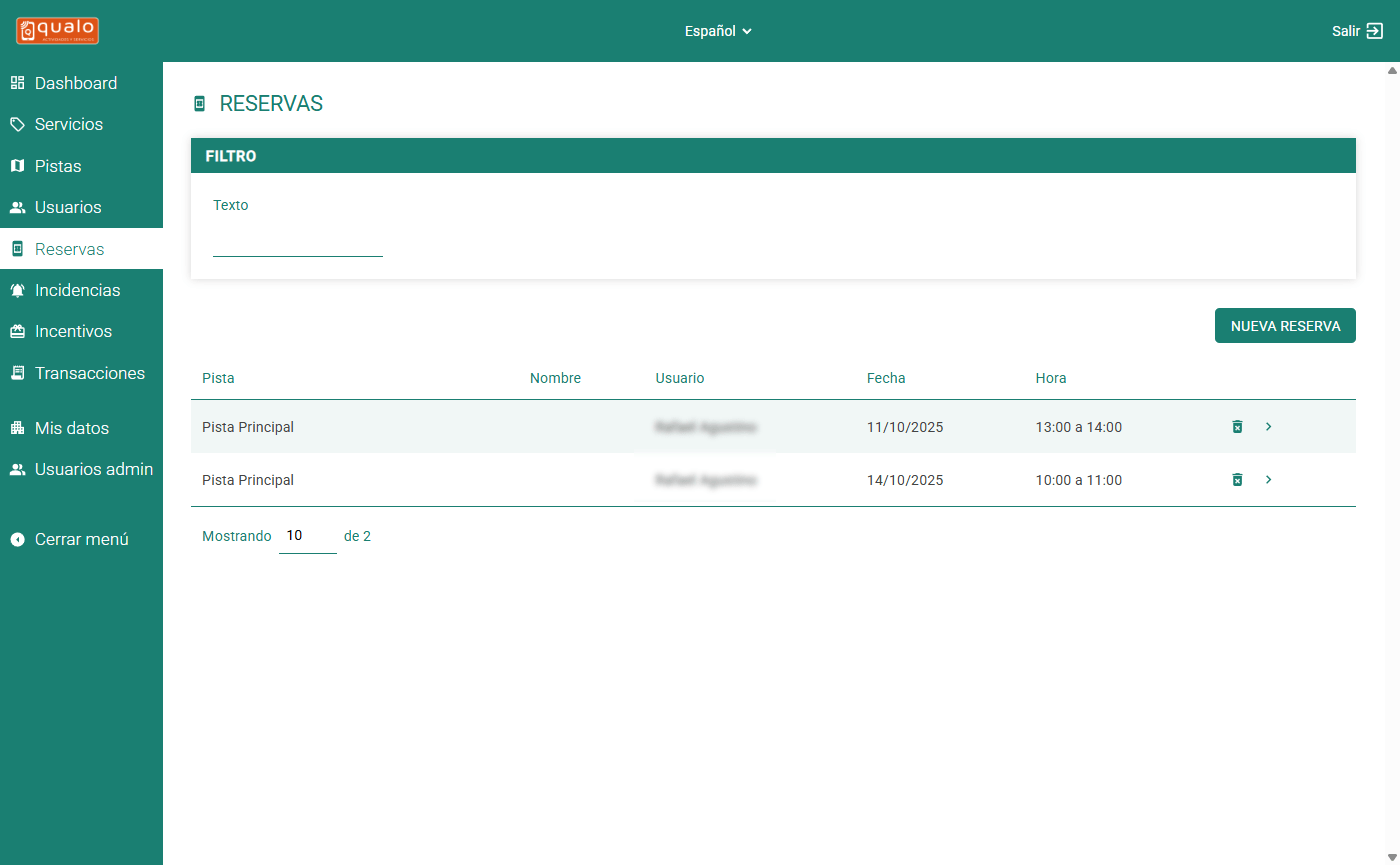This screenshot has height=865, width=1400.
Task: Click the Mostrando rows count field
Action: coord(307,536)
